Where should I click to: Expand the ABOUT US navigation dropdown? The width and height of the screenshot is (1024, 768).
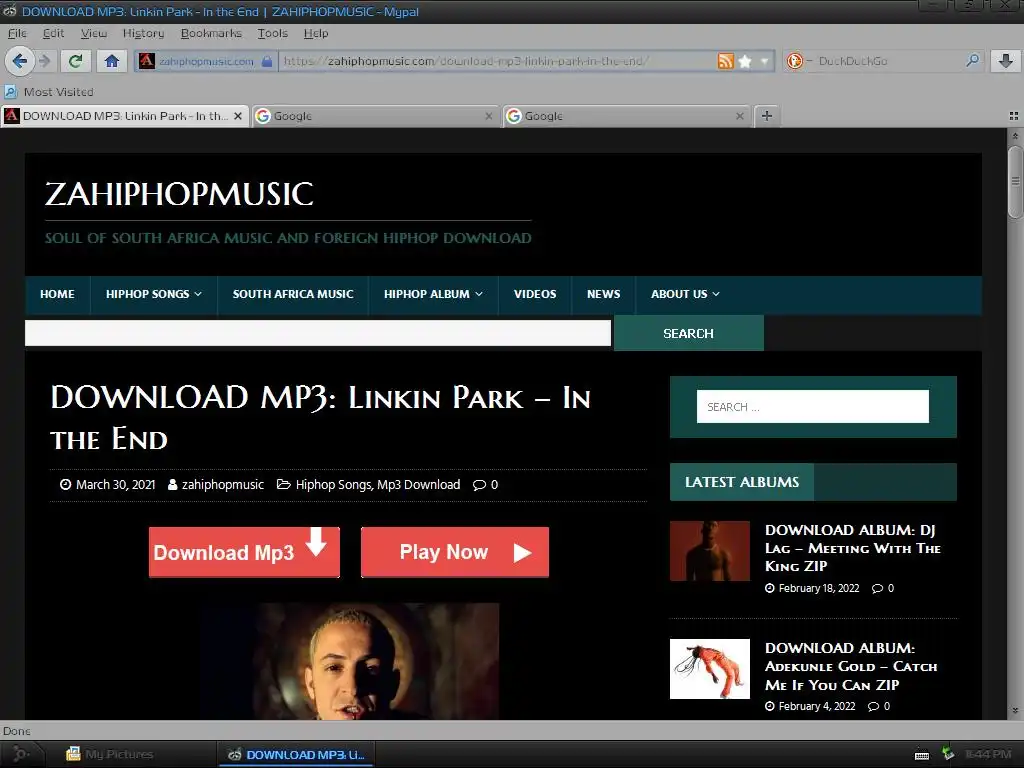[x=685, y=295]
